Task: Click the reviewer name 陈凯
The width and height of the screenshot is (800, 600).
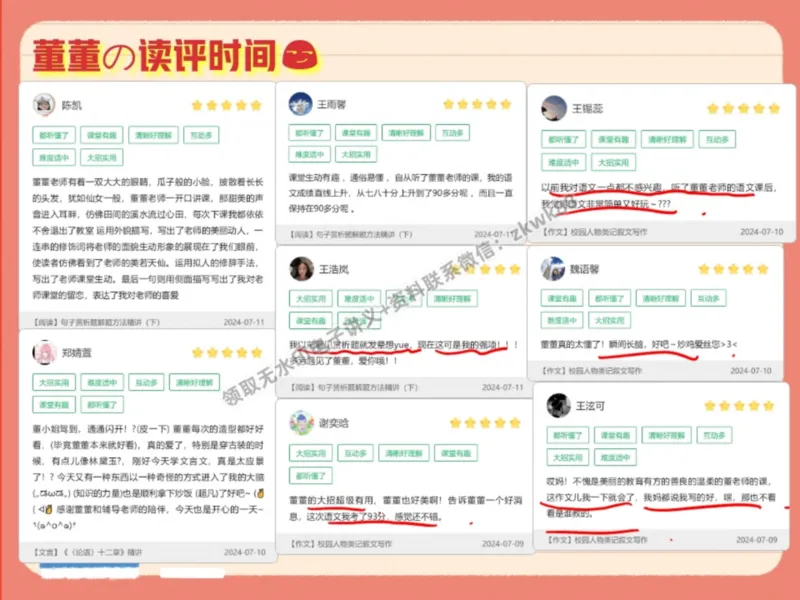Action: coord(71,105)
